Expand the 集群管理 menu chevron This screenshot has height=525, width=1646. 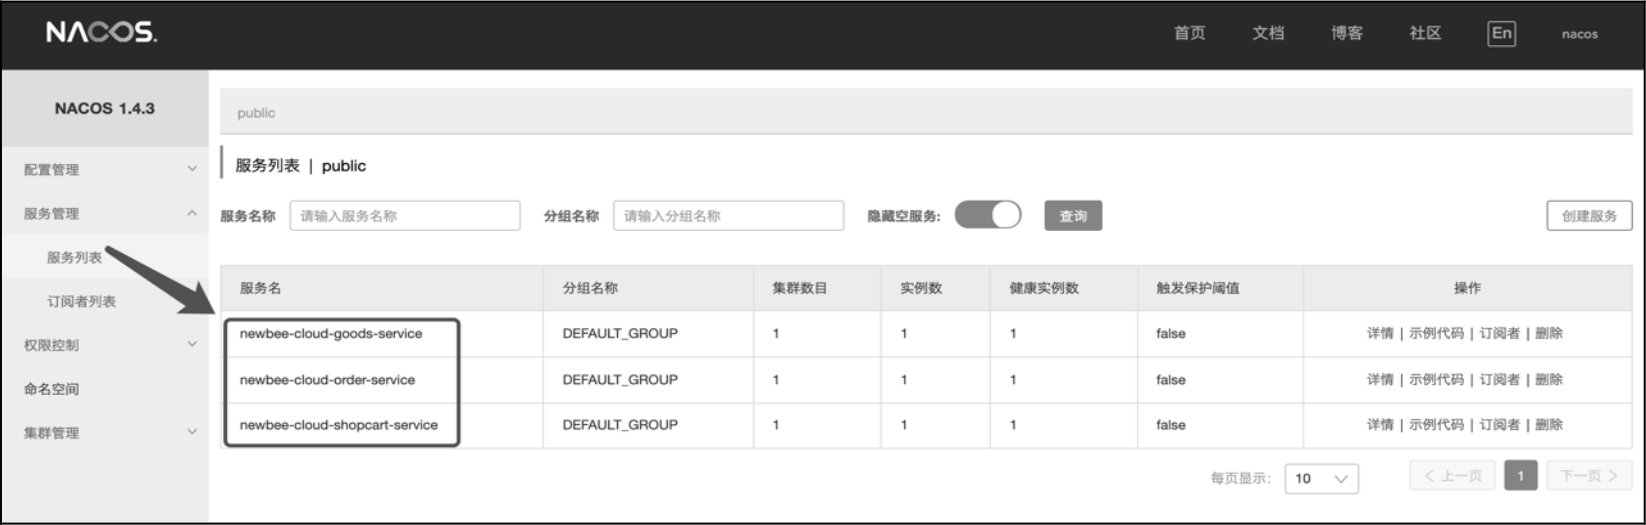(192, 432)
